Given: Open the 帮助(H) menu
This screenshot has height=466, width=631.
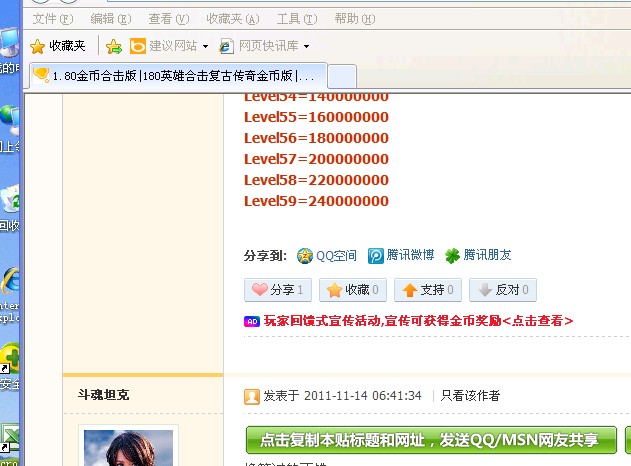Looking at the screenshot, I should pyautogui.click(x=355, y=19).
